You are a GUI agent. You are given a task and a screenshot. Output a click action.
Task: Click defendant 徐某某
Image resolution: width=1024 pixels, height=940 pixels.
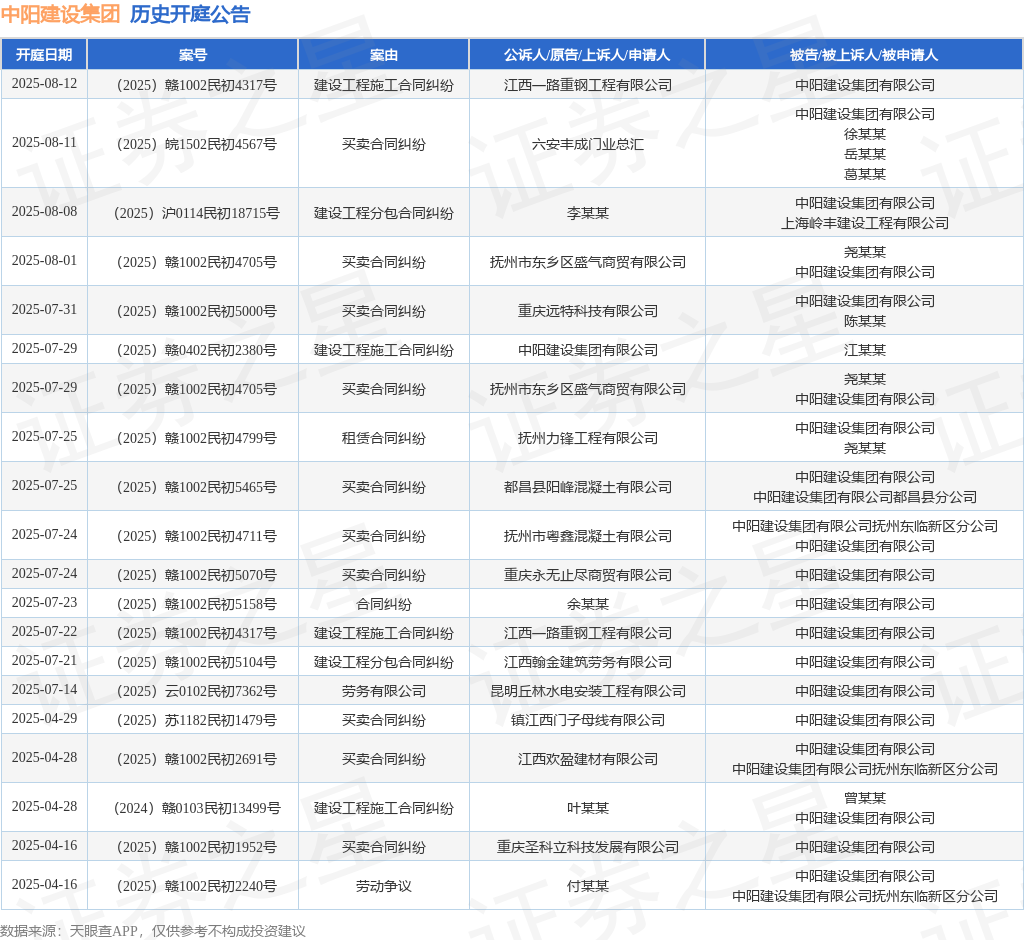pos(865,135)
